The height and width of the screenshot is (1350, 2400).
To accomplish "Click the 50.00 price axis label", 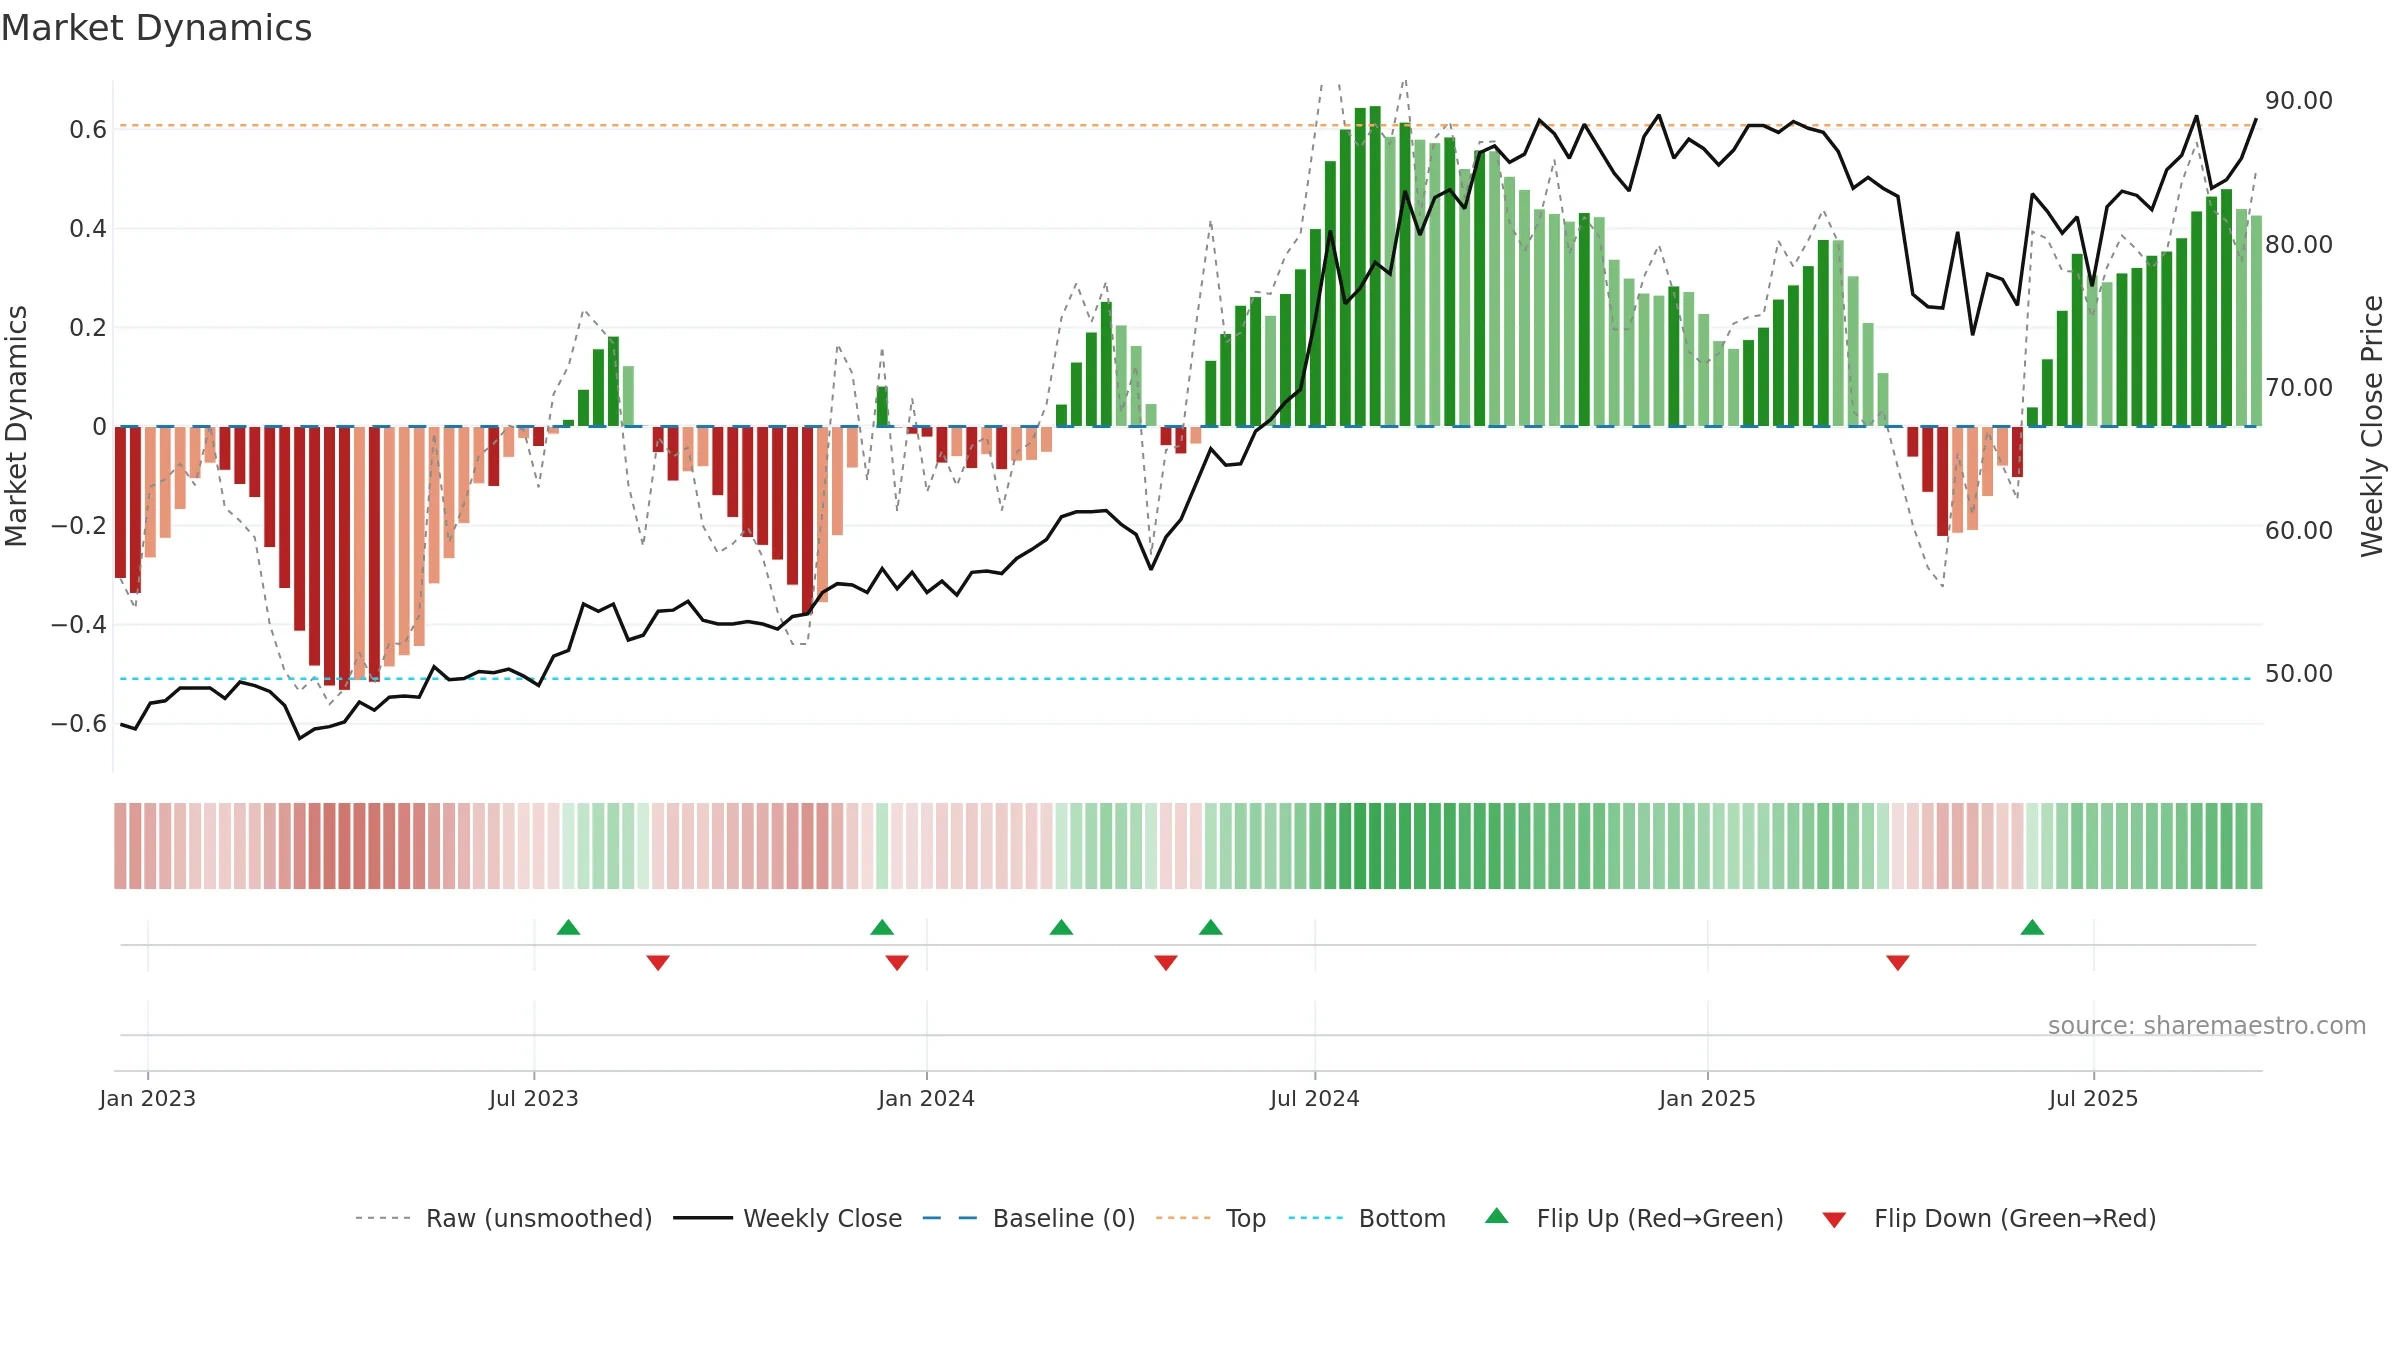I will (2299, 674).
